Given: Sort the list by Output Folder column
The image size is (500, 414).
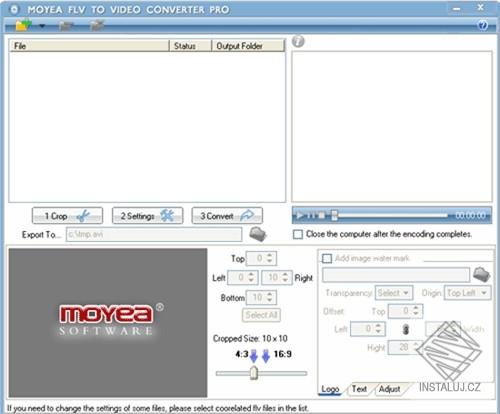Looking at the screenshot, I should click(x=248, y=46).
